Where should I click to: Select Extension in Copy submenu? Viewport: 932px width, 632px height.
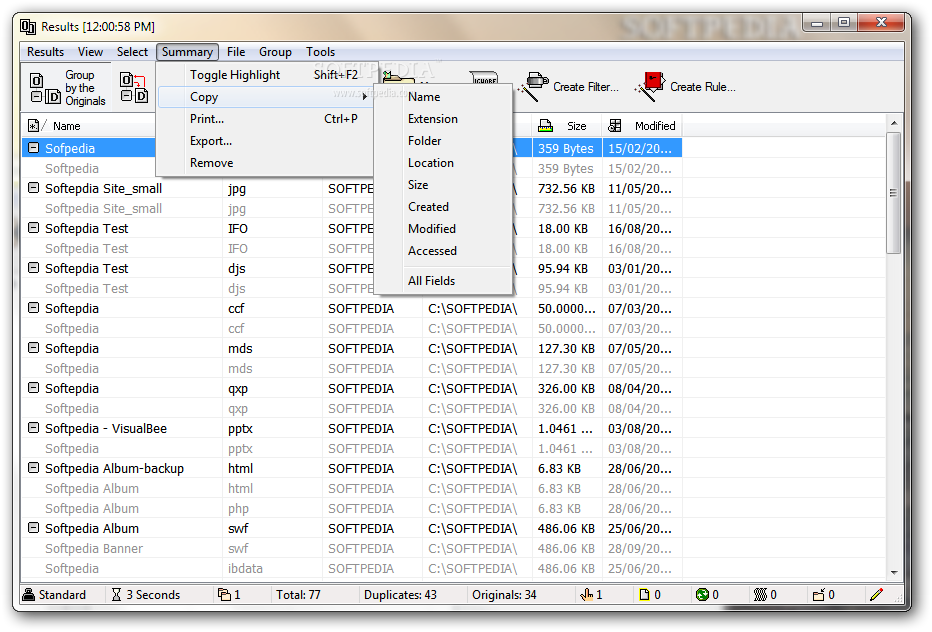point(443,119)
